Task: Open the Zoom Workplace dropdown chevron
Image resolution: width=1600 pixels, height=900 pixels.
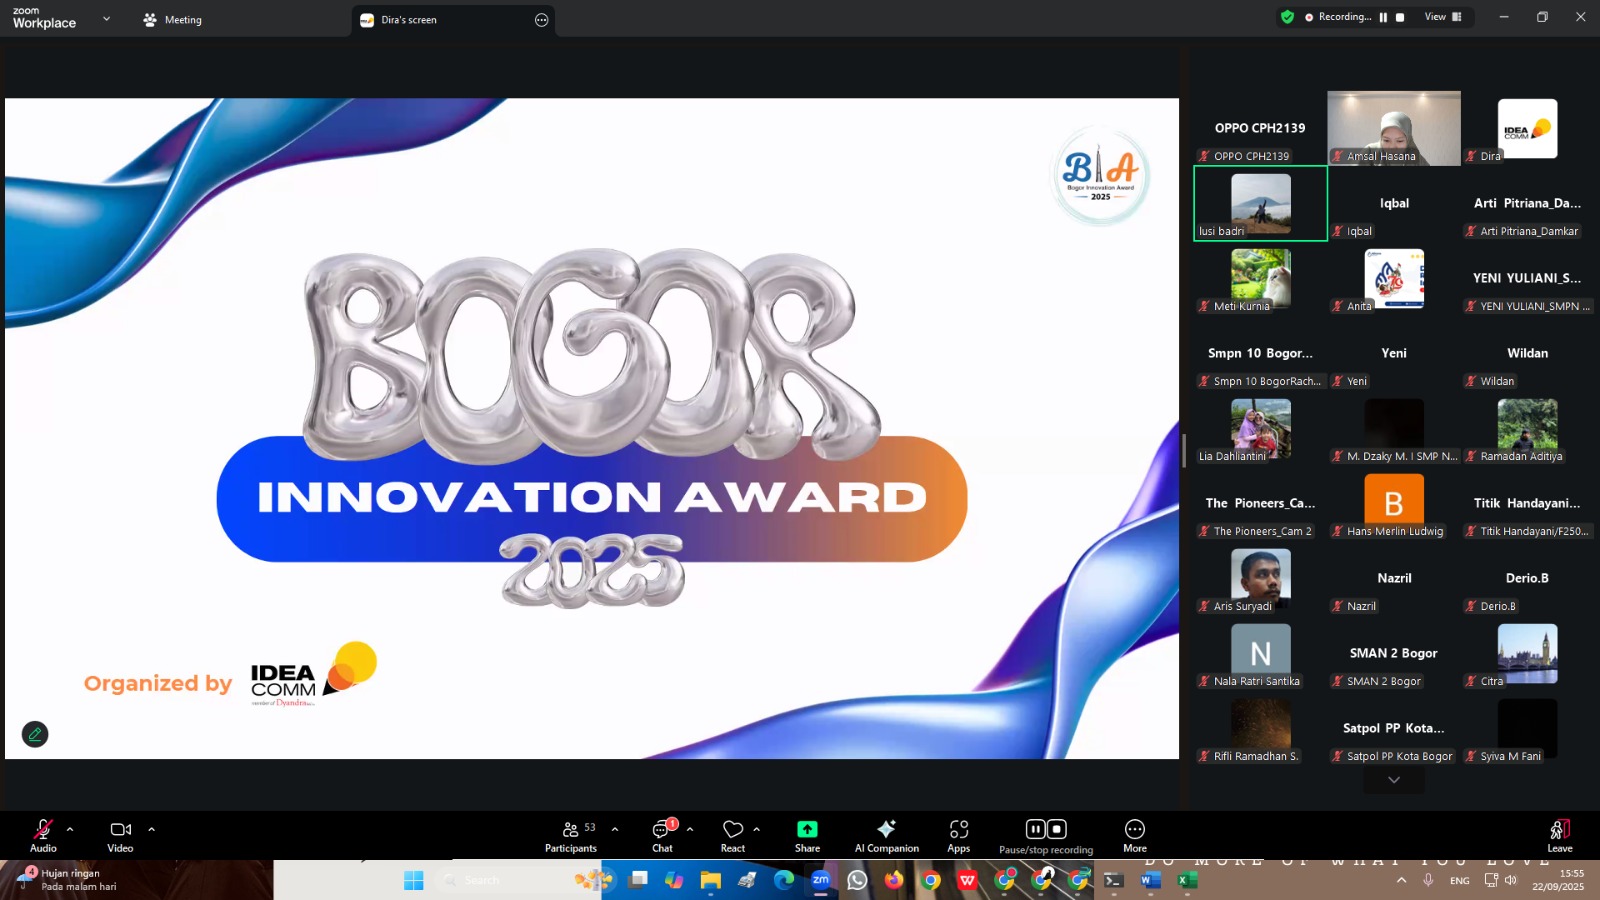Action: [x=107, y=19]
